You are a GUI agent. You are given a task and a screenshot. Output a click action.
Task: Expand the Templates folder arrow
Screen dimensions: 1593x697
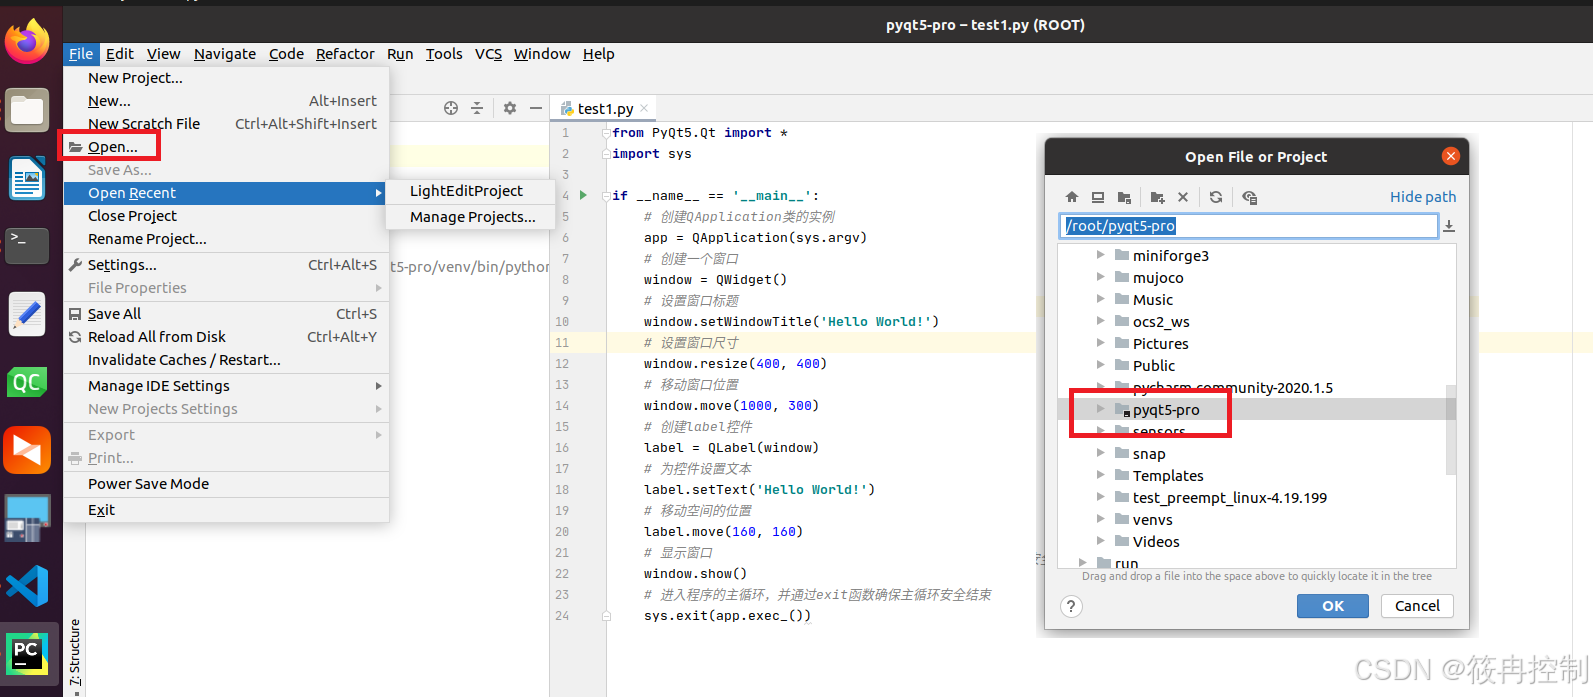[x=1100, y=475]
